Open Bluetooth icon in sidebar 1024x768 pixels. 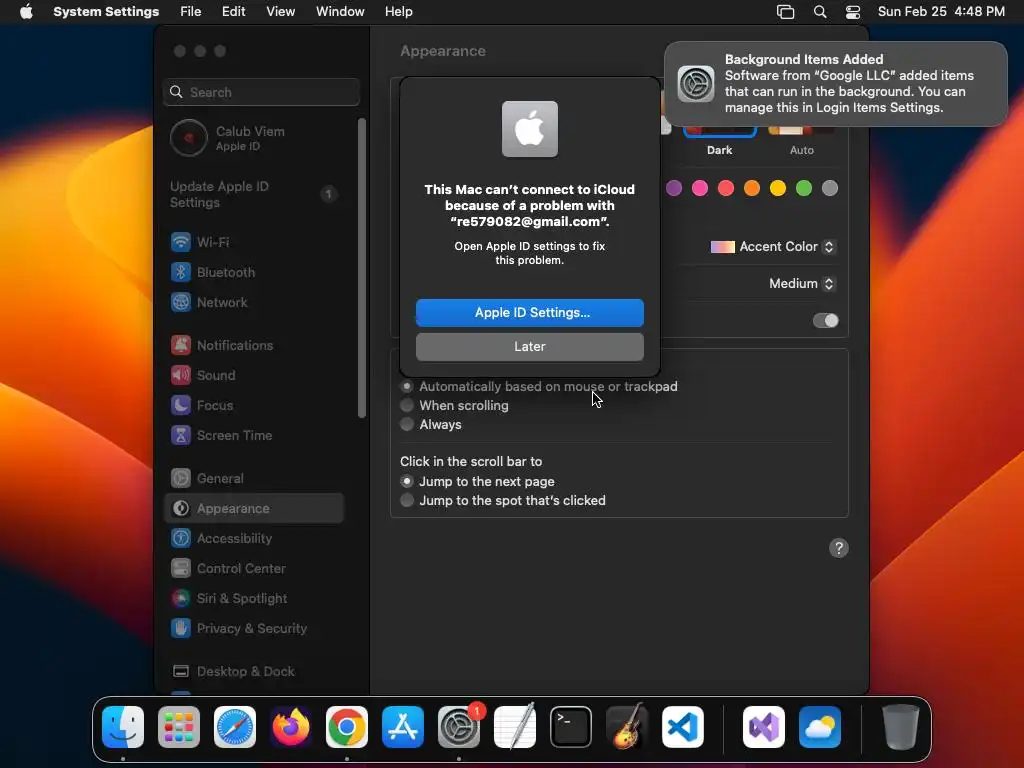pyautogui.click(x=181, y=272)
